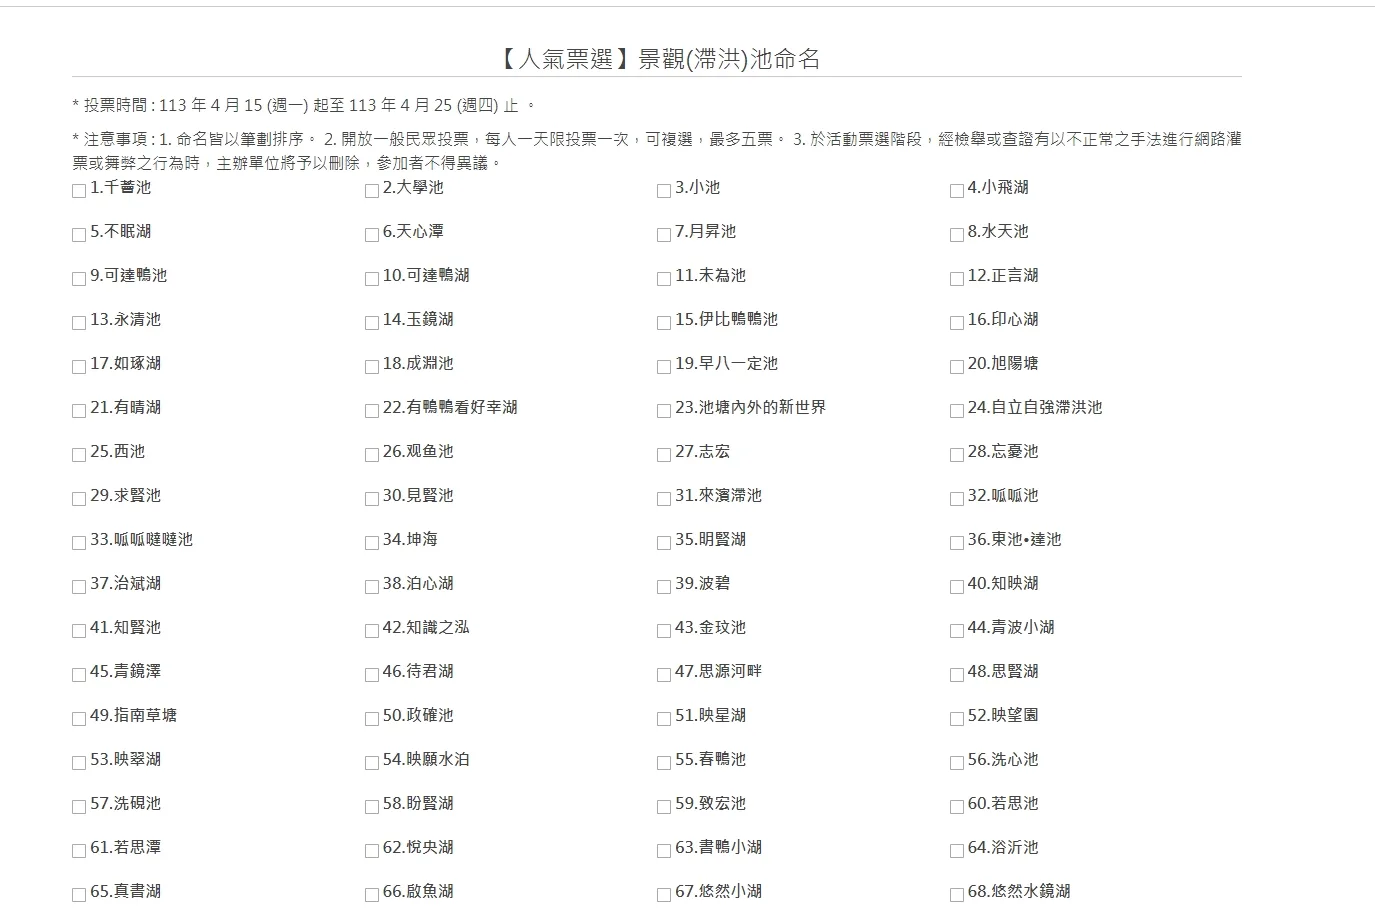The image size is (1375, 910).
Task: Tick 23.池塘內外的新世界 checkbox
Action: click(x=664, y=411)
